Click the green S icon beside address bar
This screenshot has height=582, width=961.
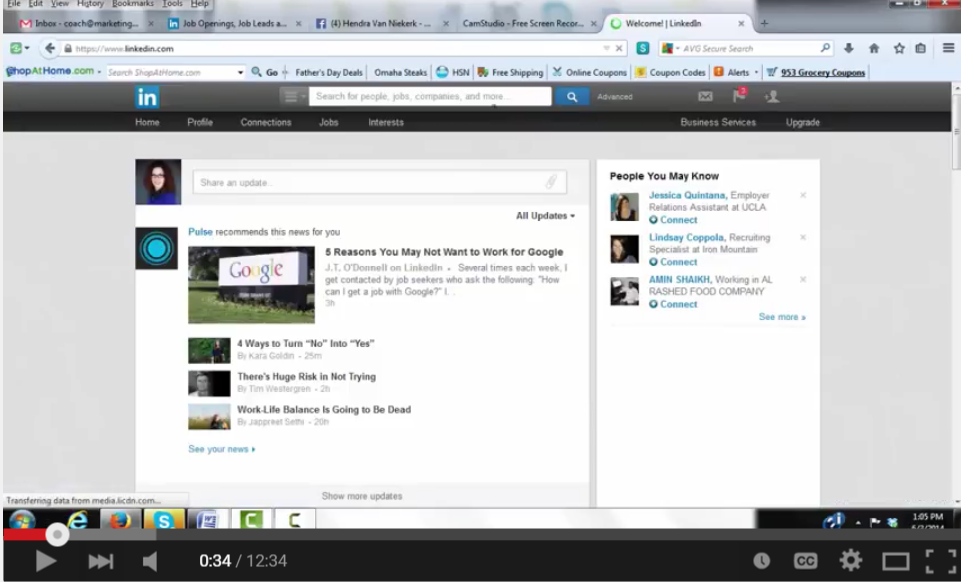642,48
